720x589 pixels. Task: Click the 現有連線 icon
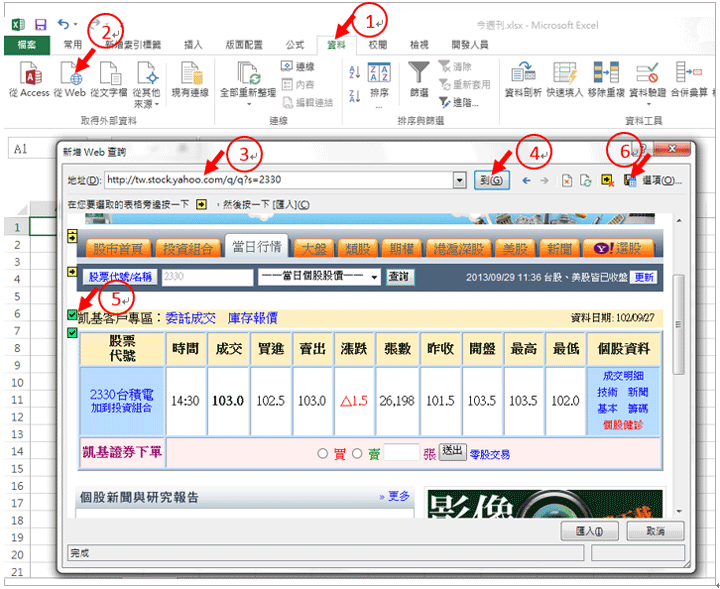point(190,73)
